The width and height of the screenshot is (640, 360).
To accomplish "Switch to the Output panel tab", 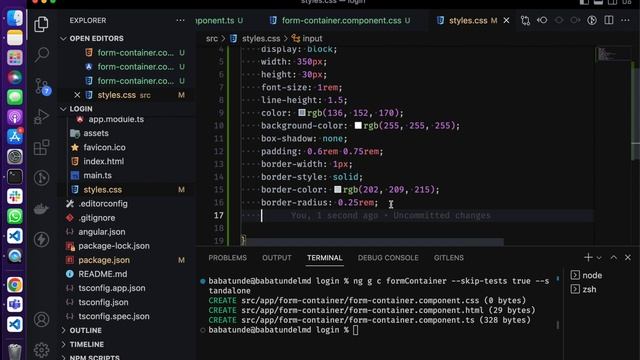I will (277, 258).
